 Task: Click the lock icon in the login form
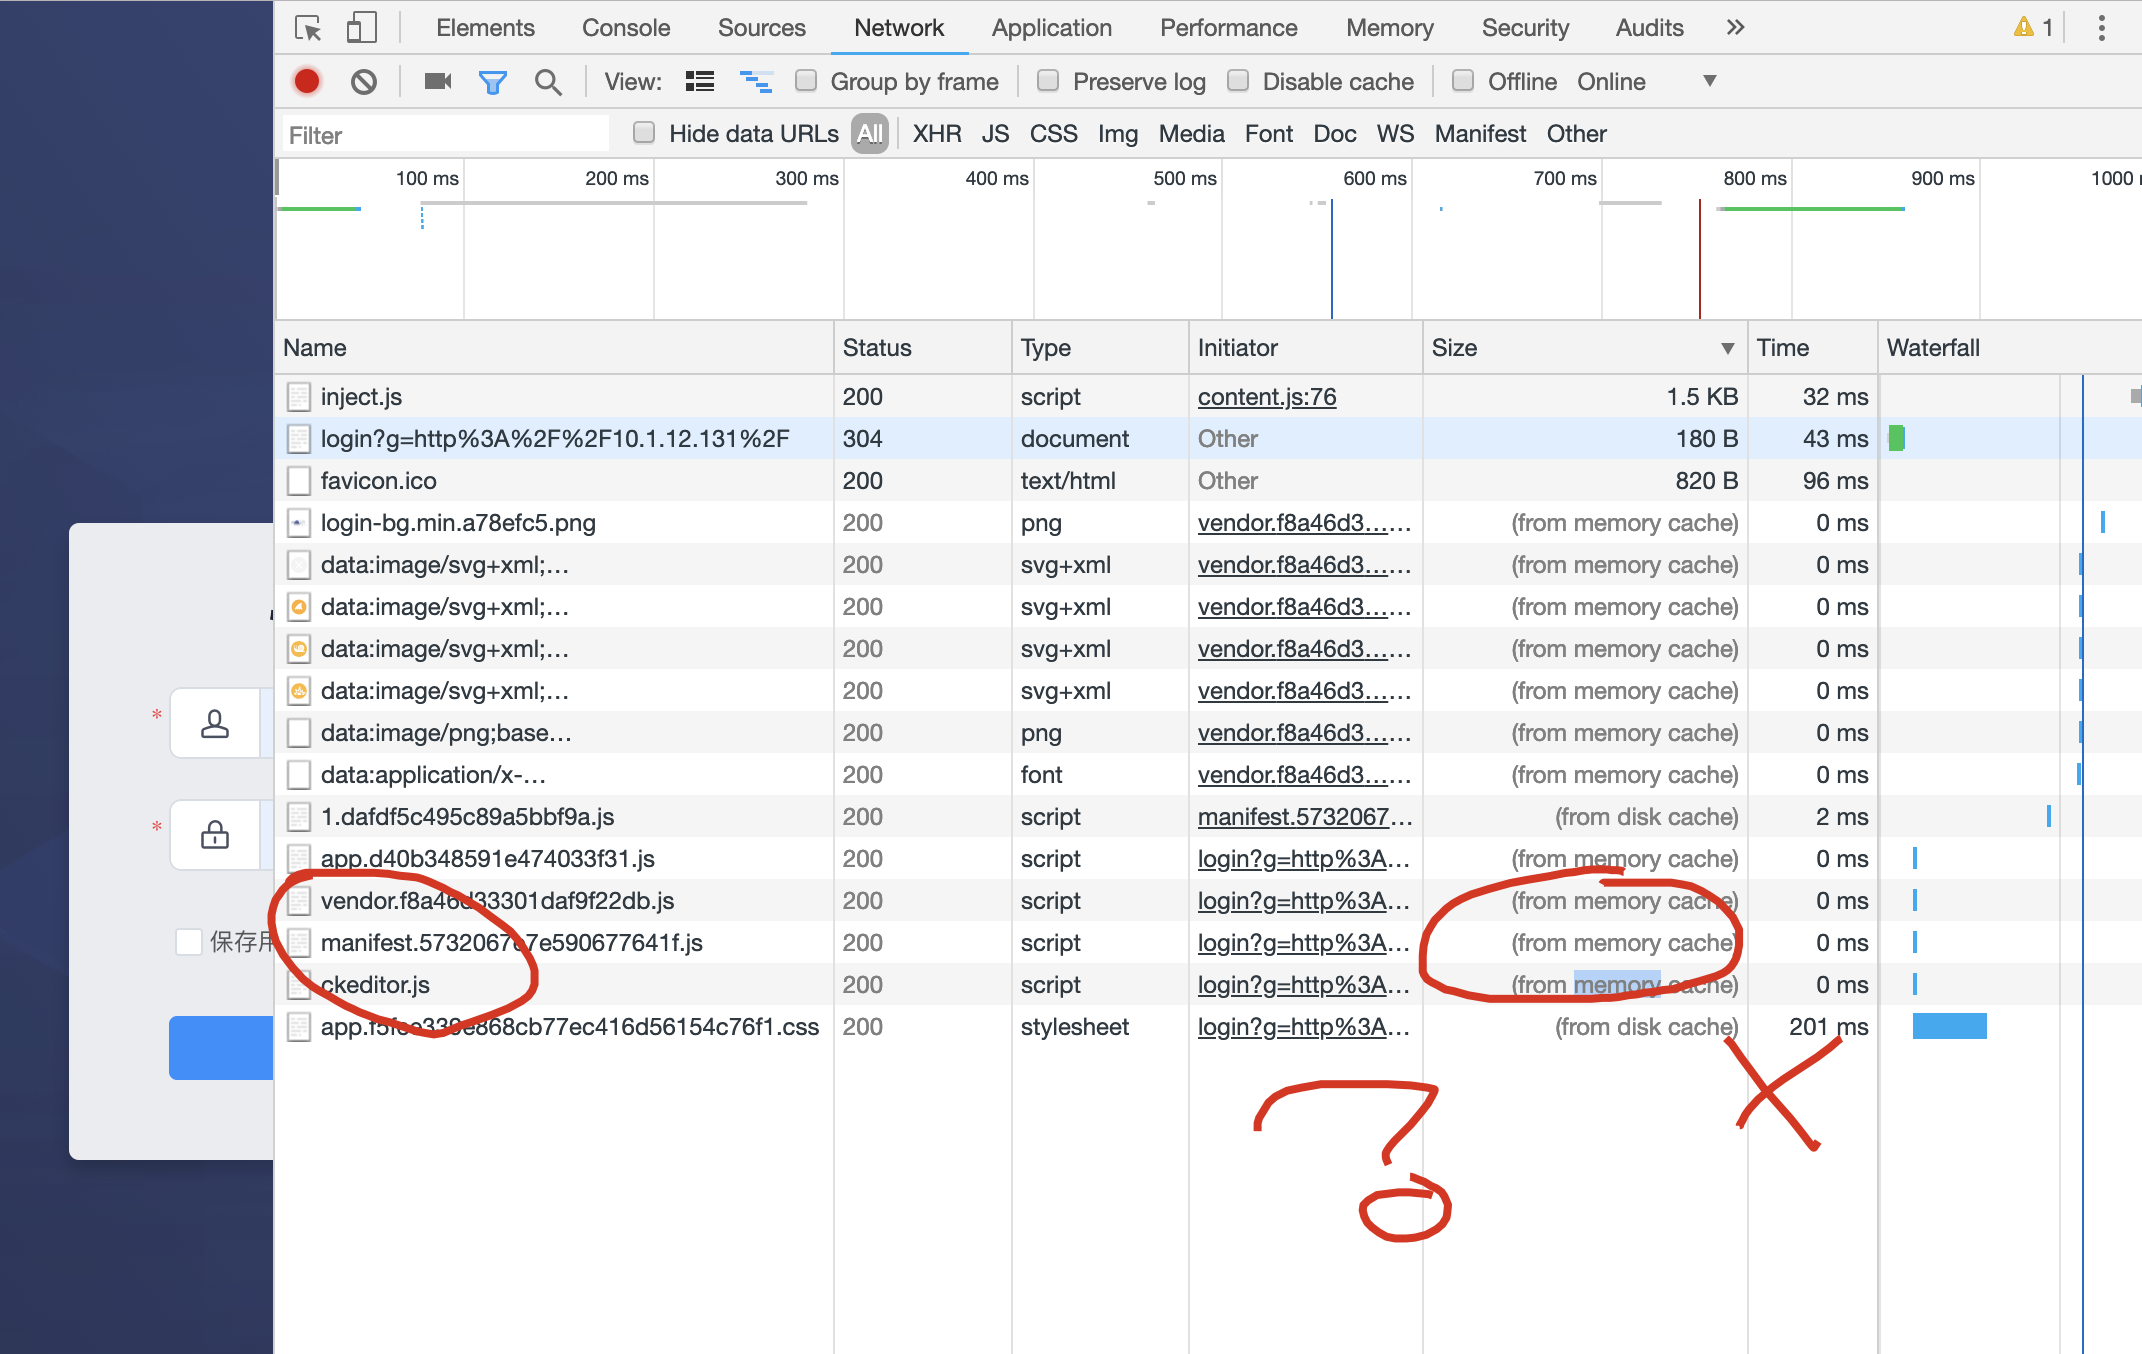tap(215, 834)
